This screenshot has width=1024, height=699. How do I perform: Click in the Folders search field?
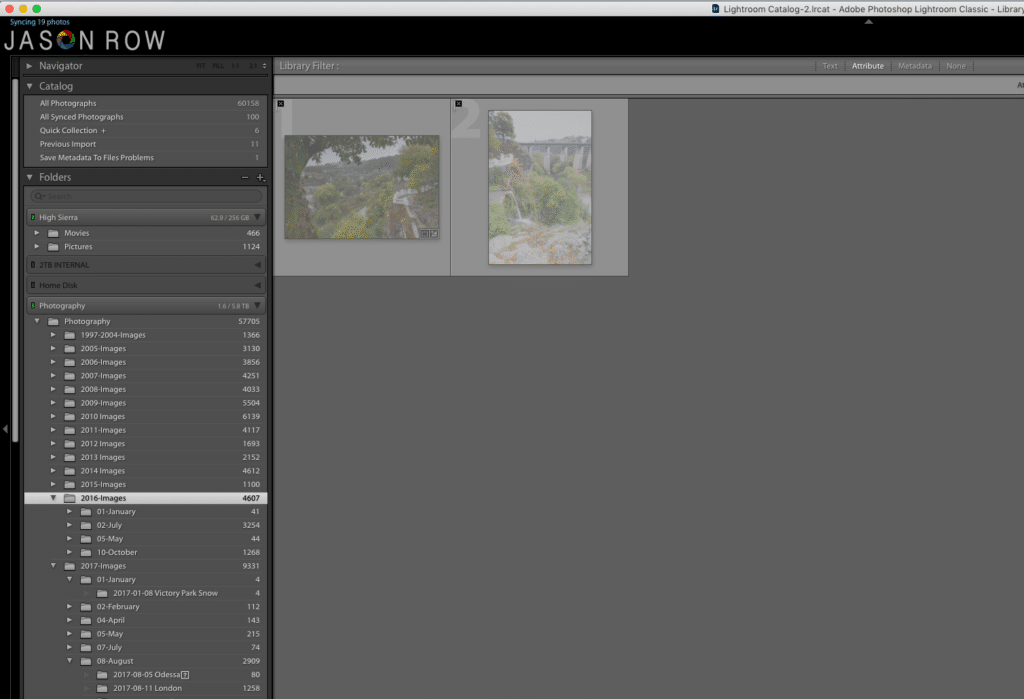pyautogui.click(x=146, y=196)
